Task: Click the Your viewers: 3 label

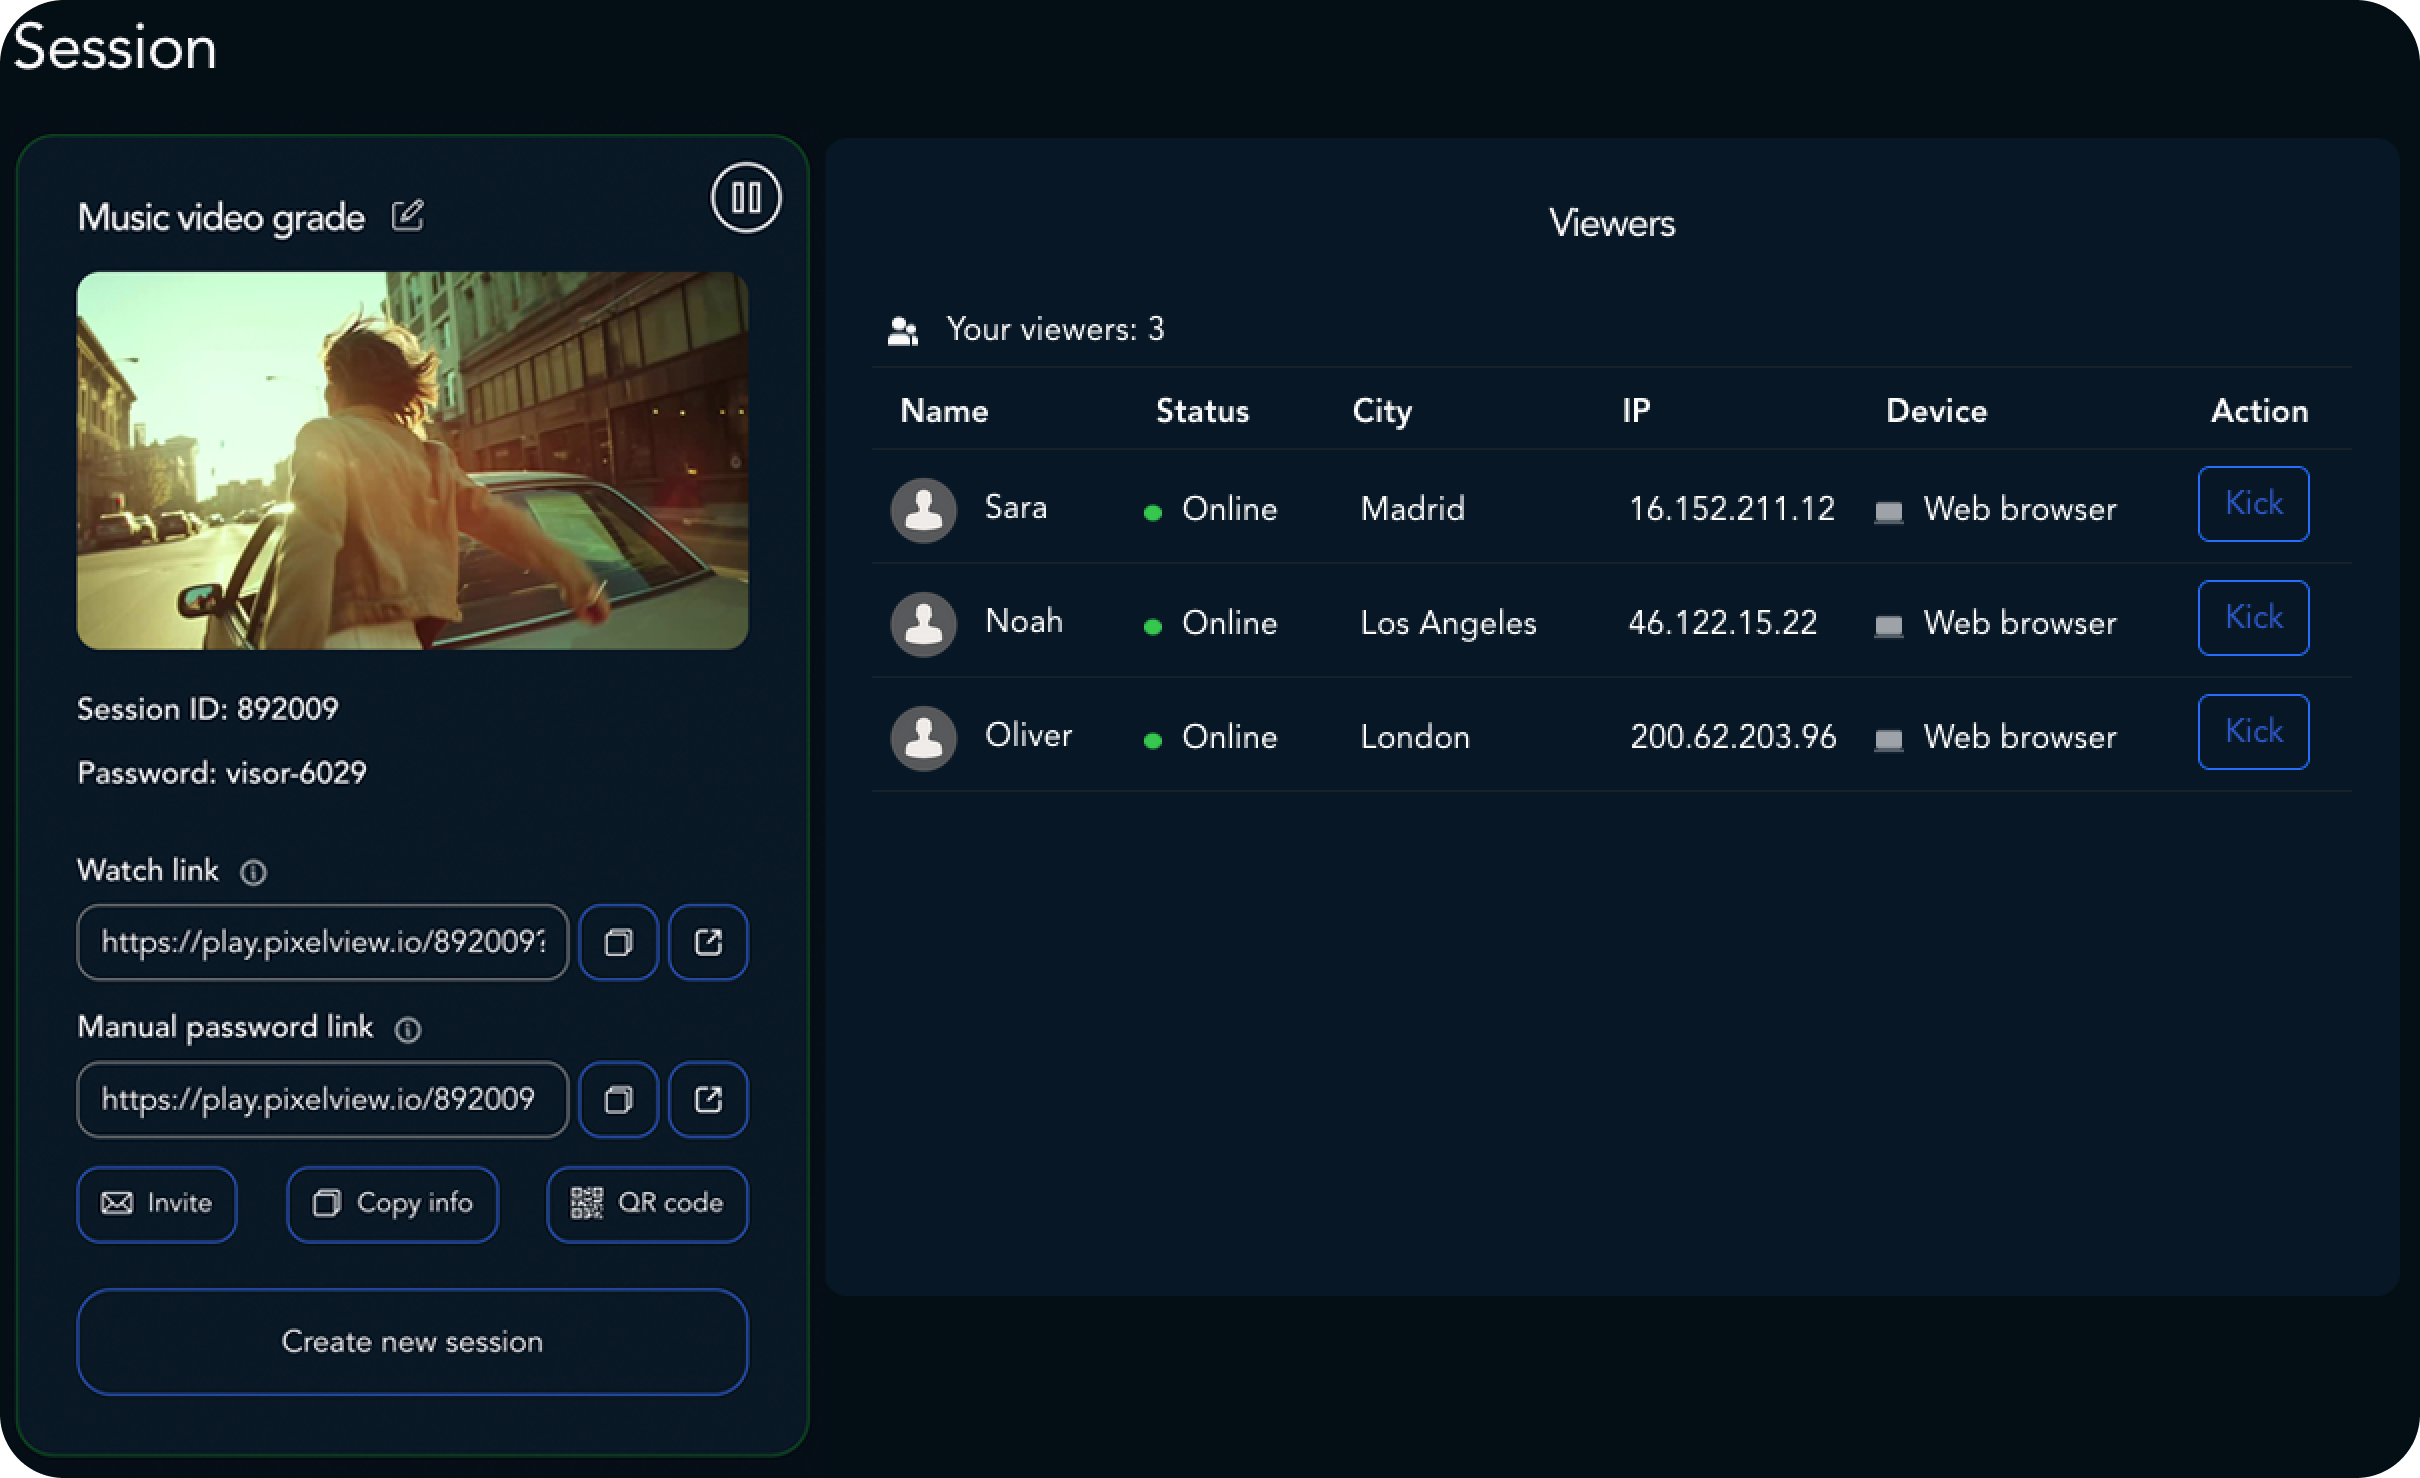Action: click(1055, 330)
